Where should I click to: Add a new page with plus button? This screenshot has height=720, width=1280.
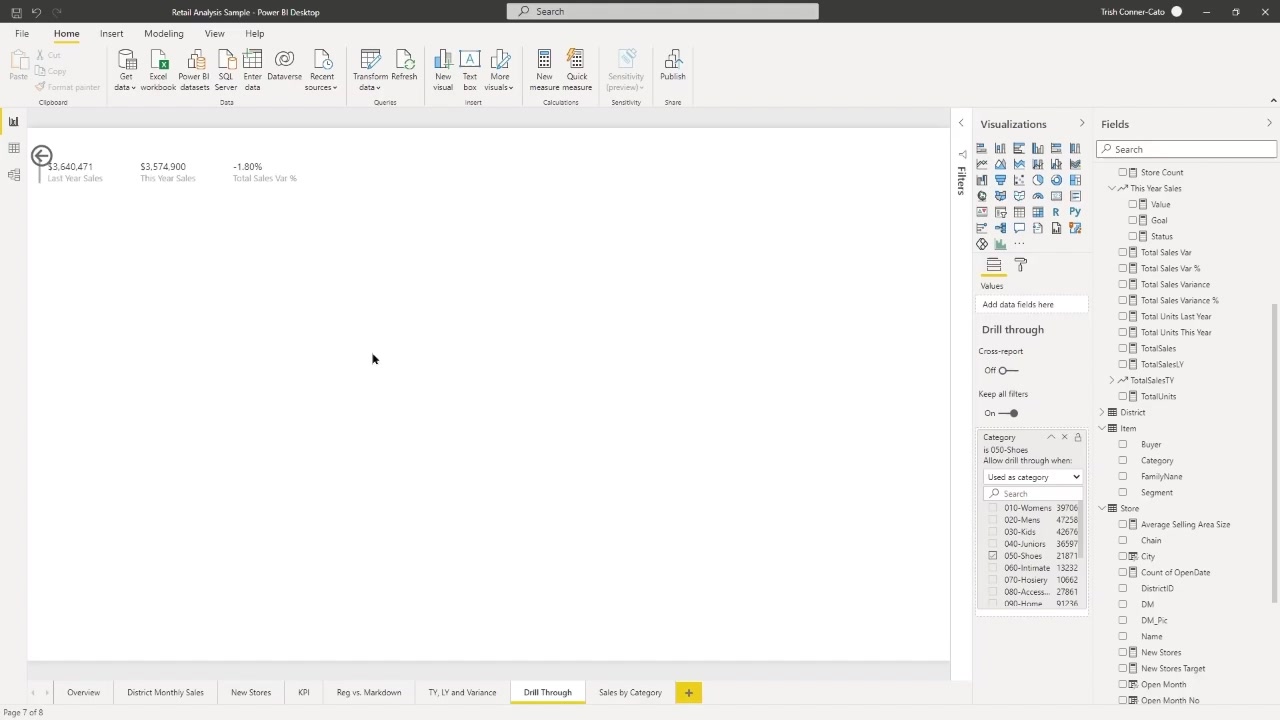688,692
